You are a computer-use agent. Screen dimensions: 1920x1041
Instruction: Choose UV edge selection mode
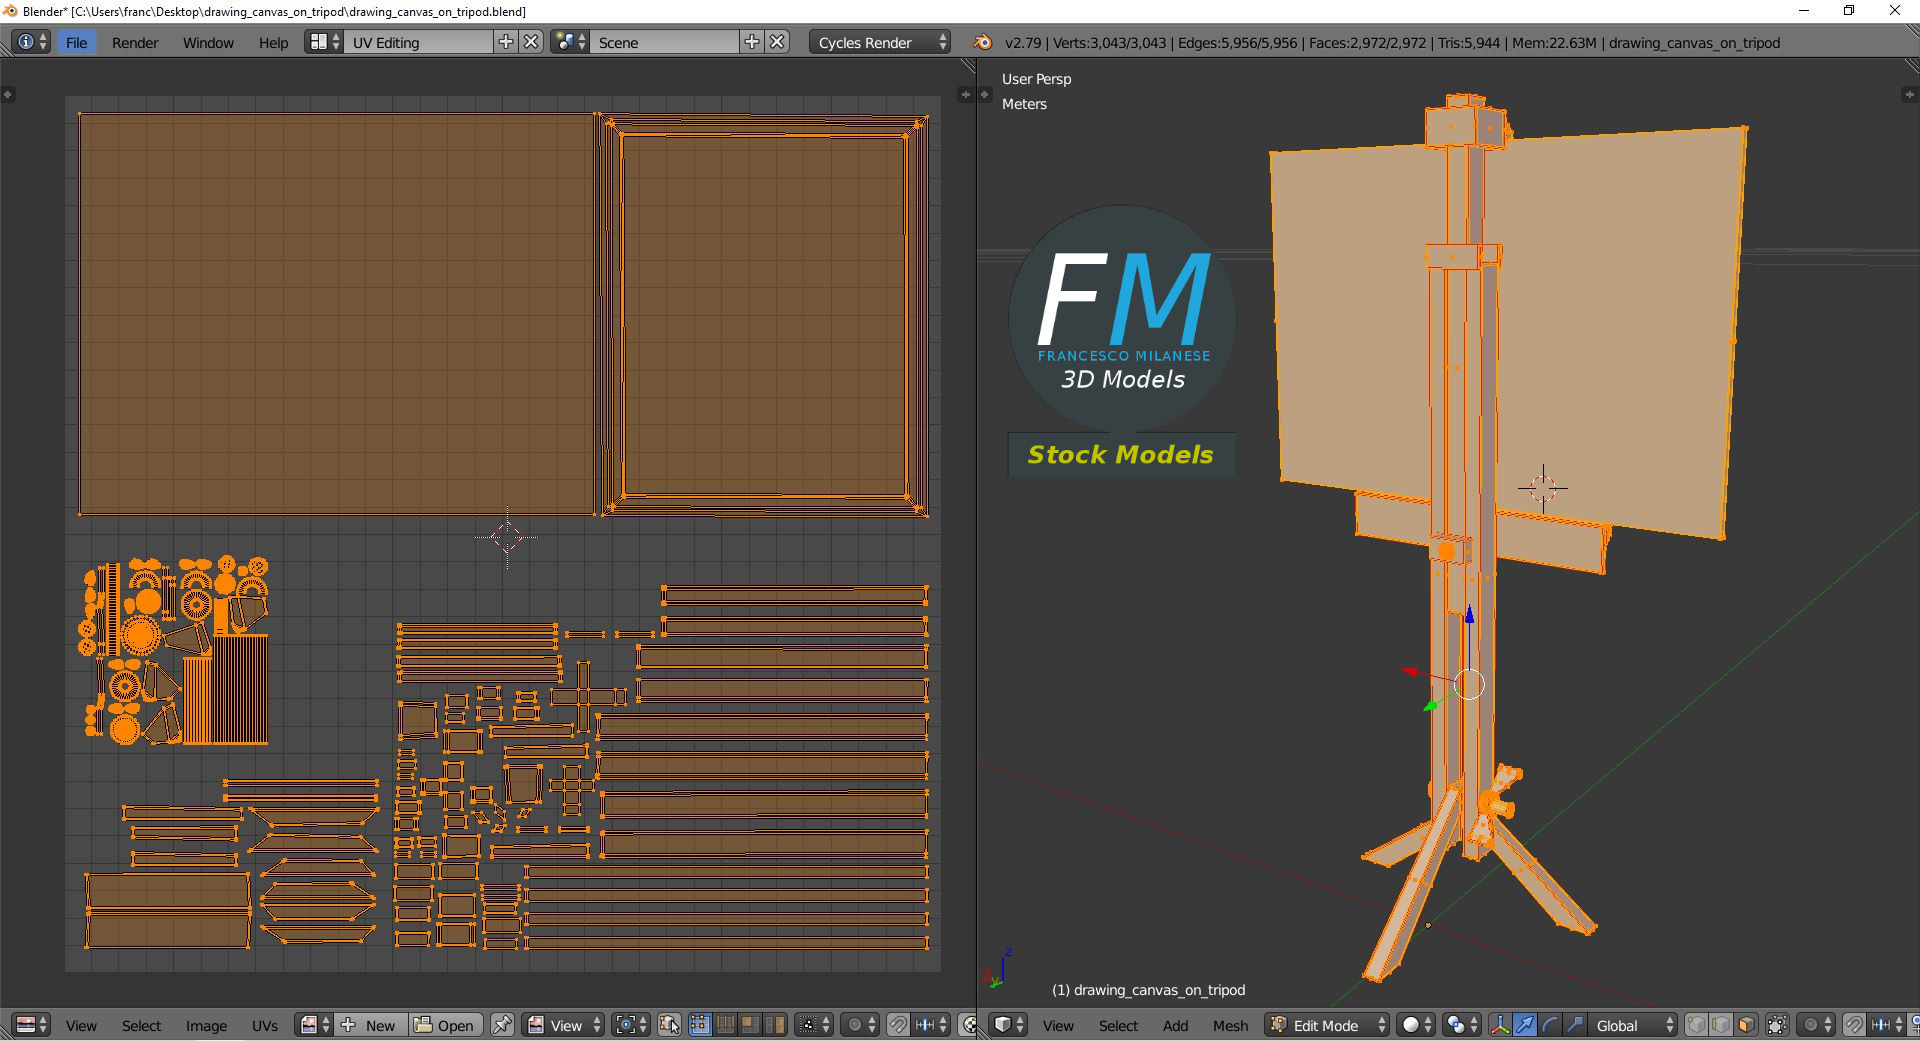pyautogui.click(x=725, y=1025)
